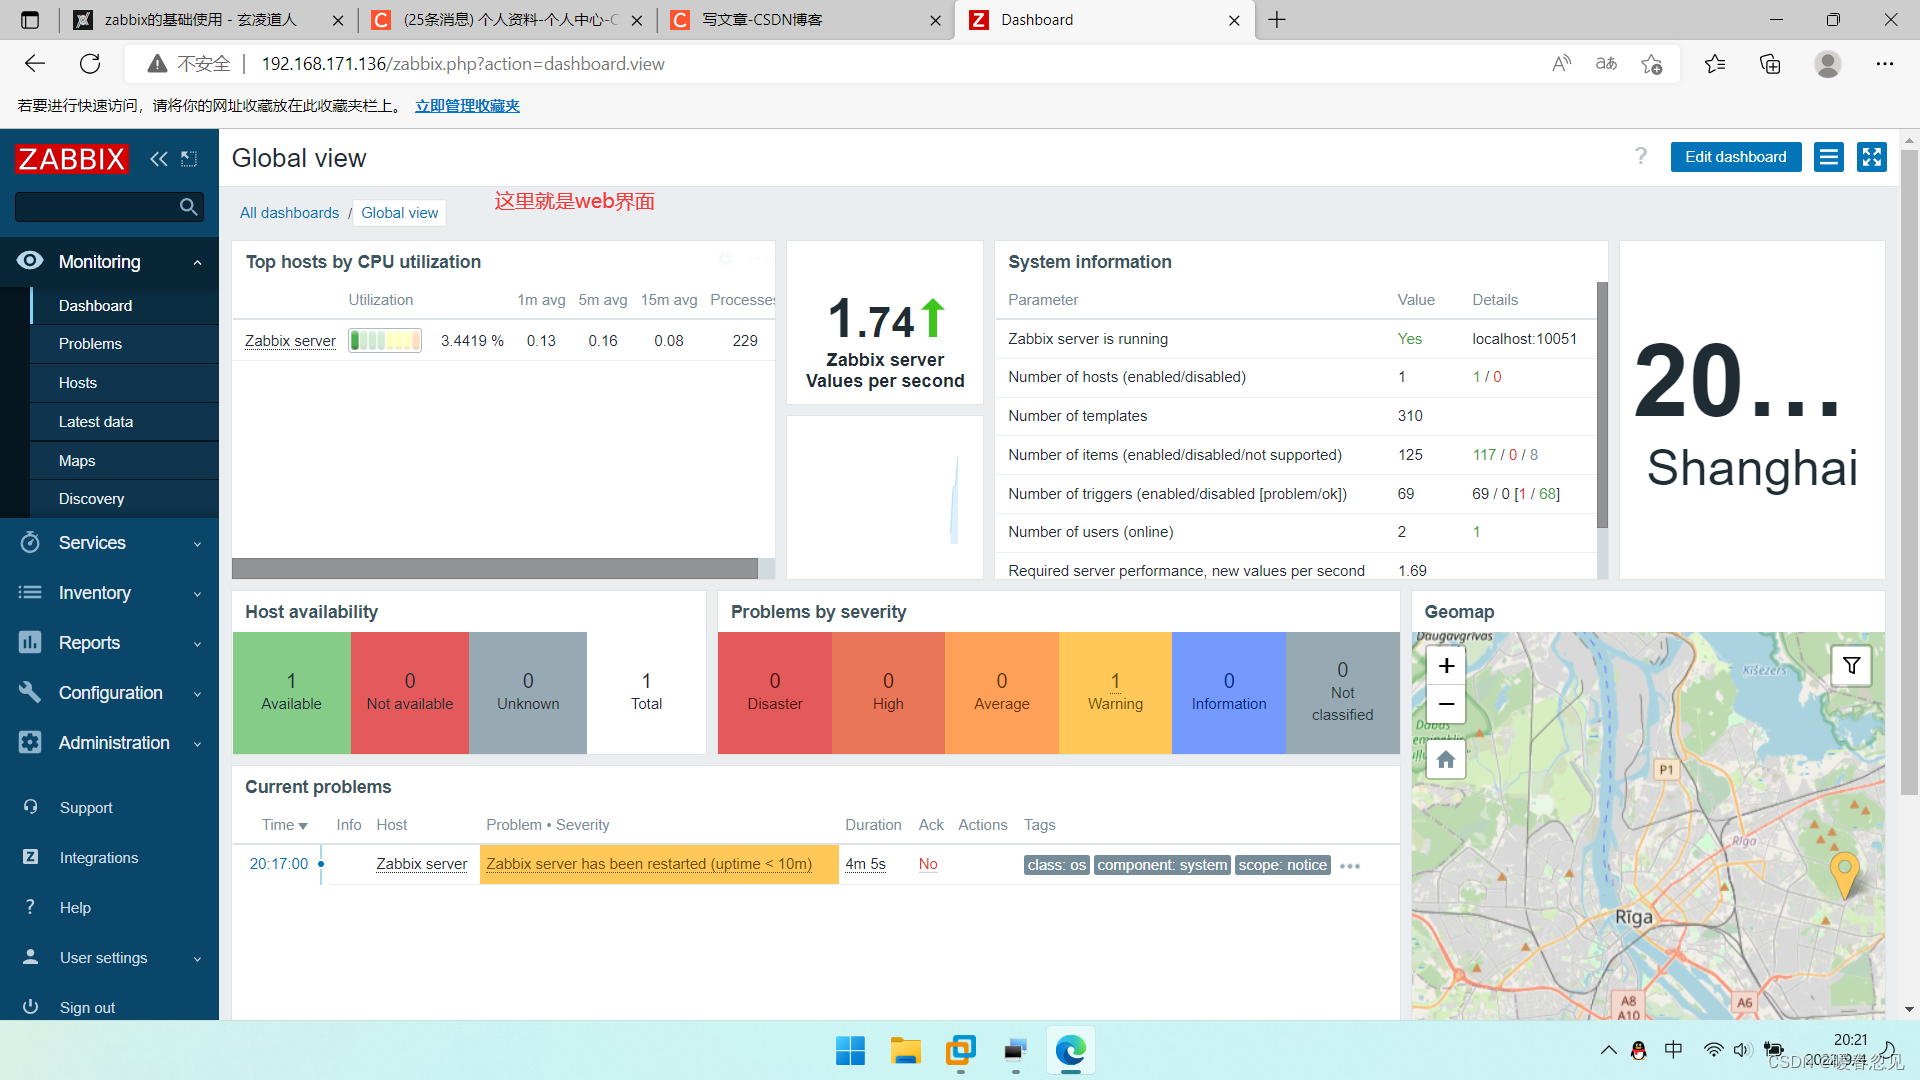Open the Geomap severity filter

tap(1851, 666)
